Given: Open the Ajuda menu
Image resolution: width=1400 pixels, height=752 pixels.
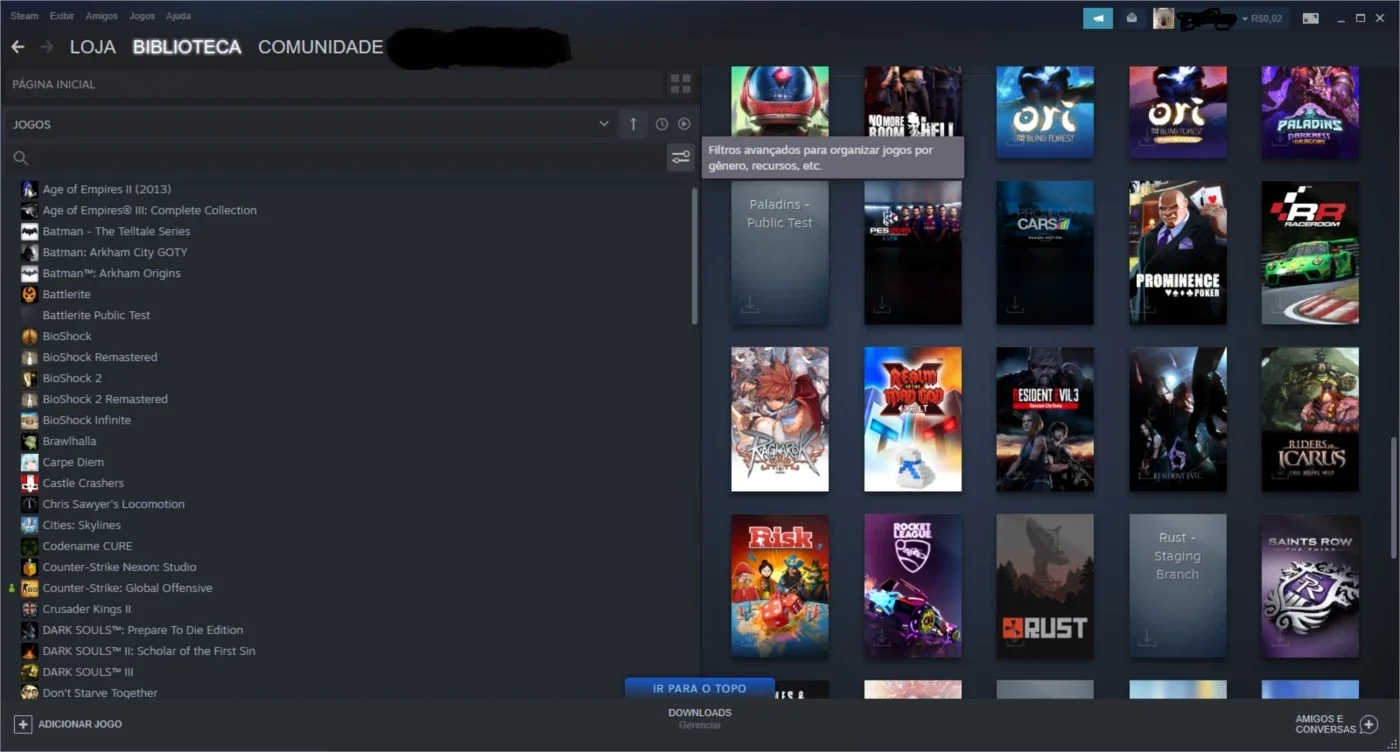Looking at the screenshot, I should click(x=178, y=16).
